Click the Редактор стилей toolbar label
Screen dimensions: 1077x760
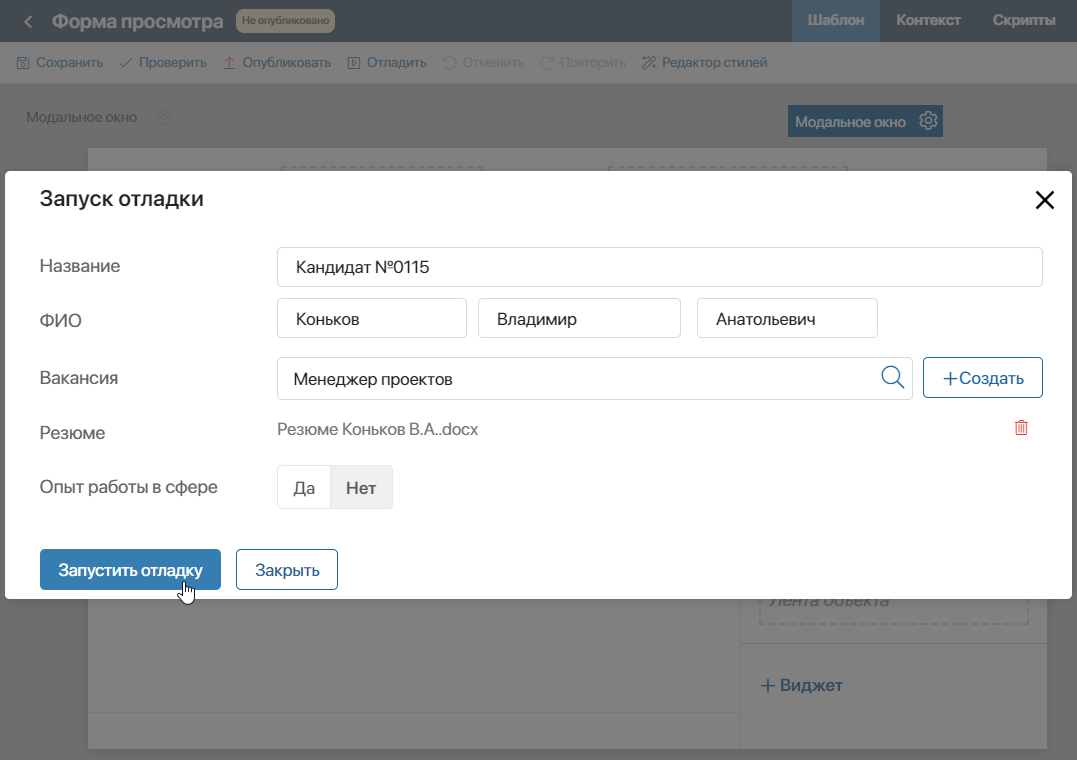point(714,63)
